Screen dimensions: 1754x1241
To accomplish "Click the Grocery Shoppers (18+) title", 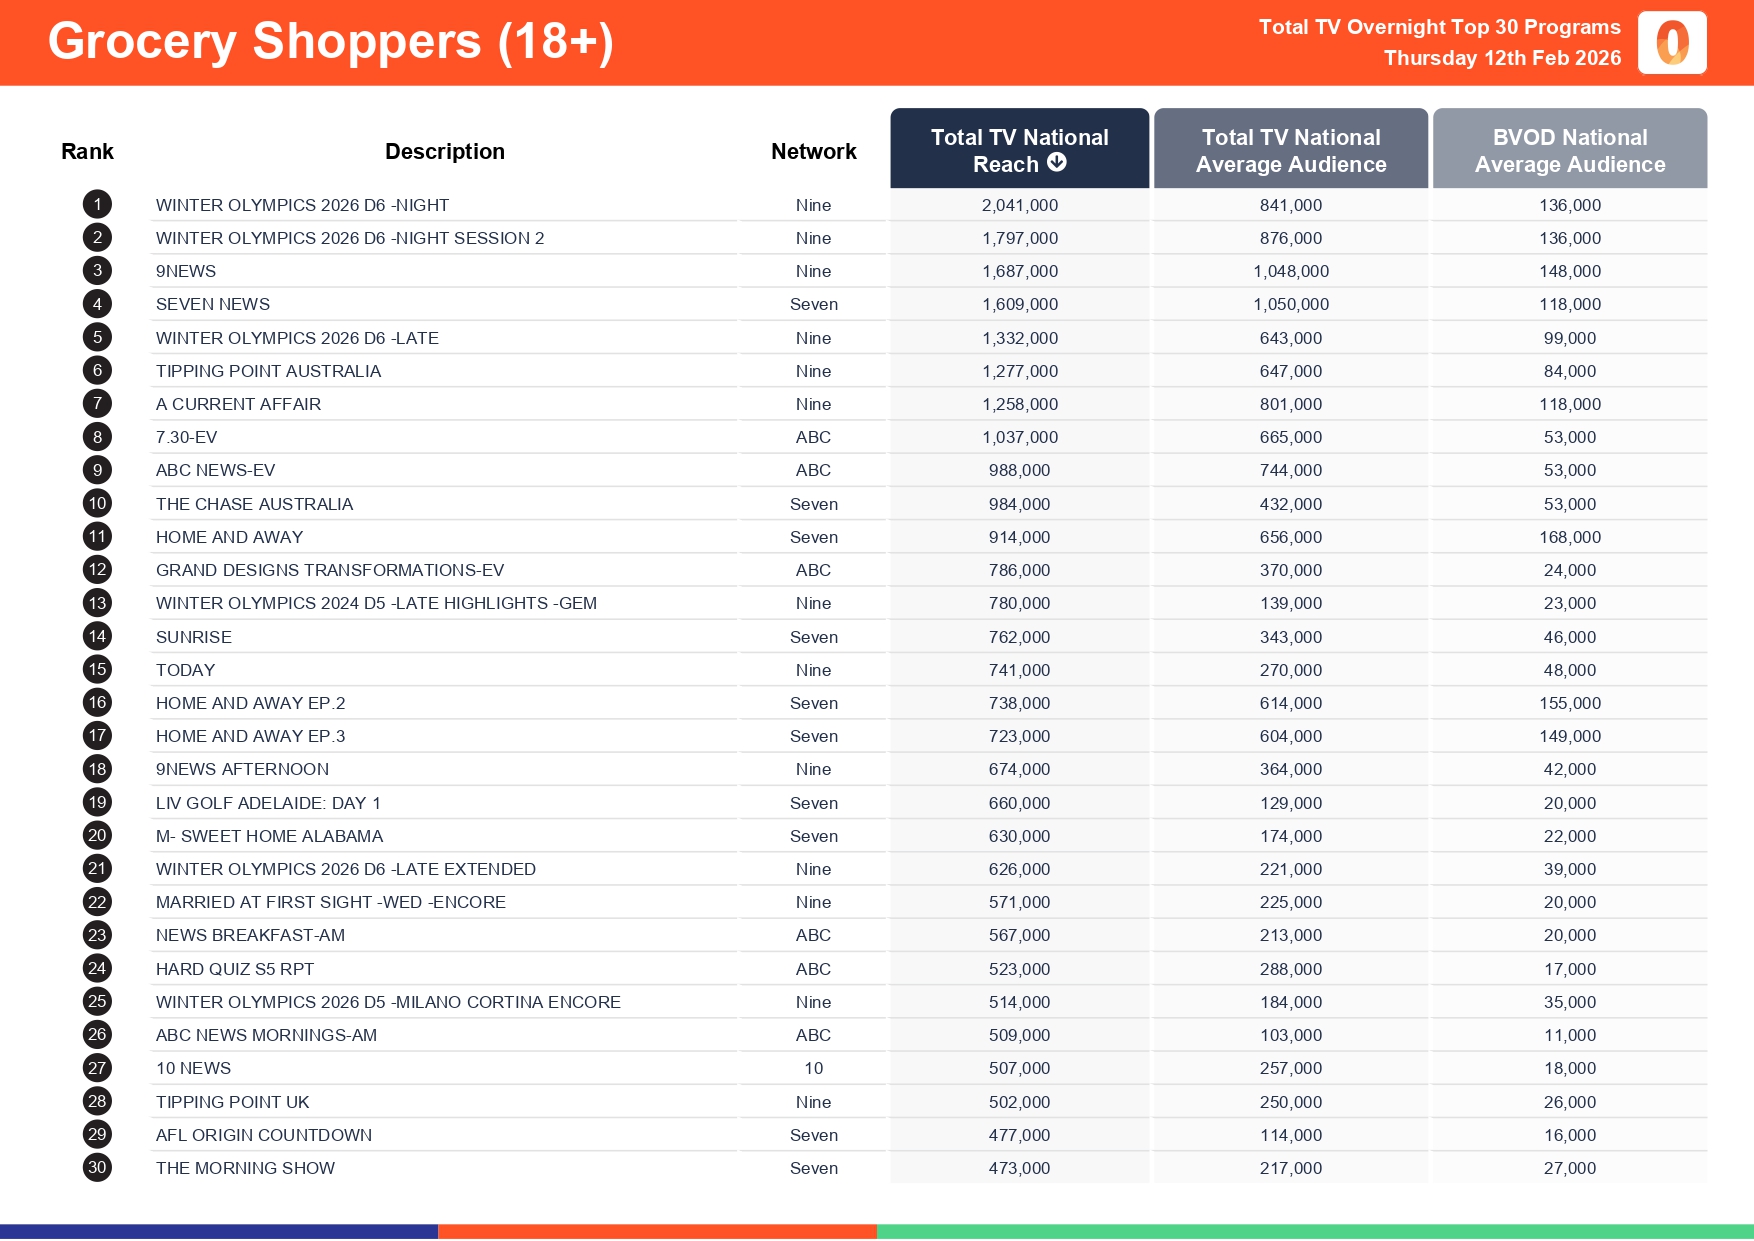I will [330, 42].
